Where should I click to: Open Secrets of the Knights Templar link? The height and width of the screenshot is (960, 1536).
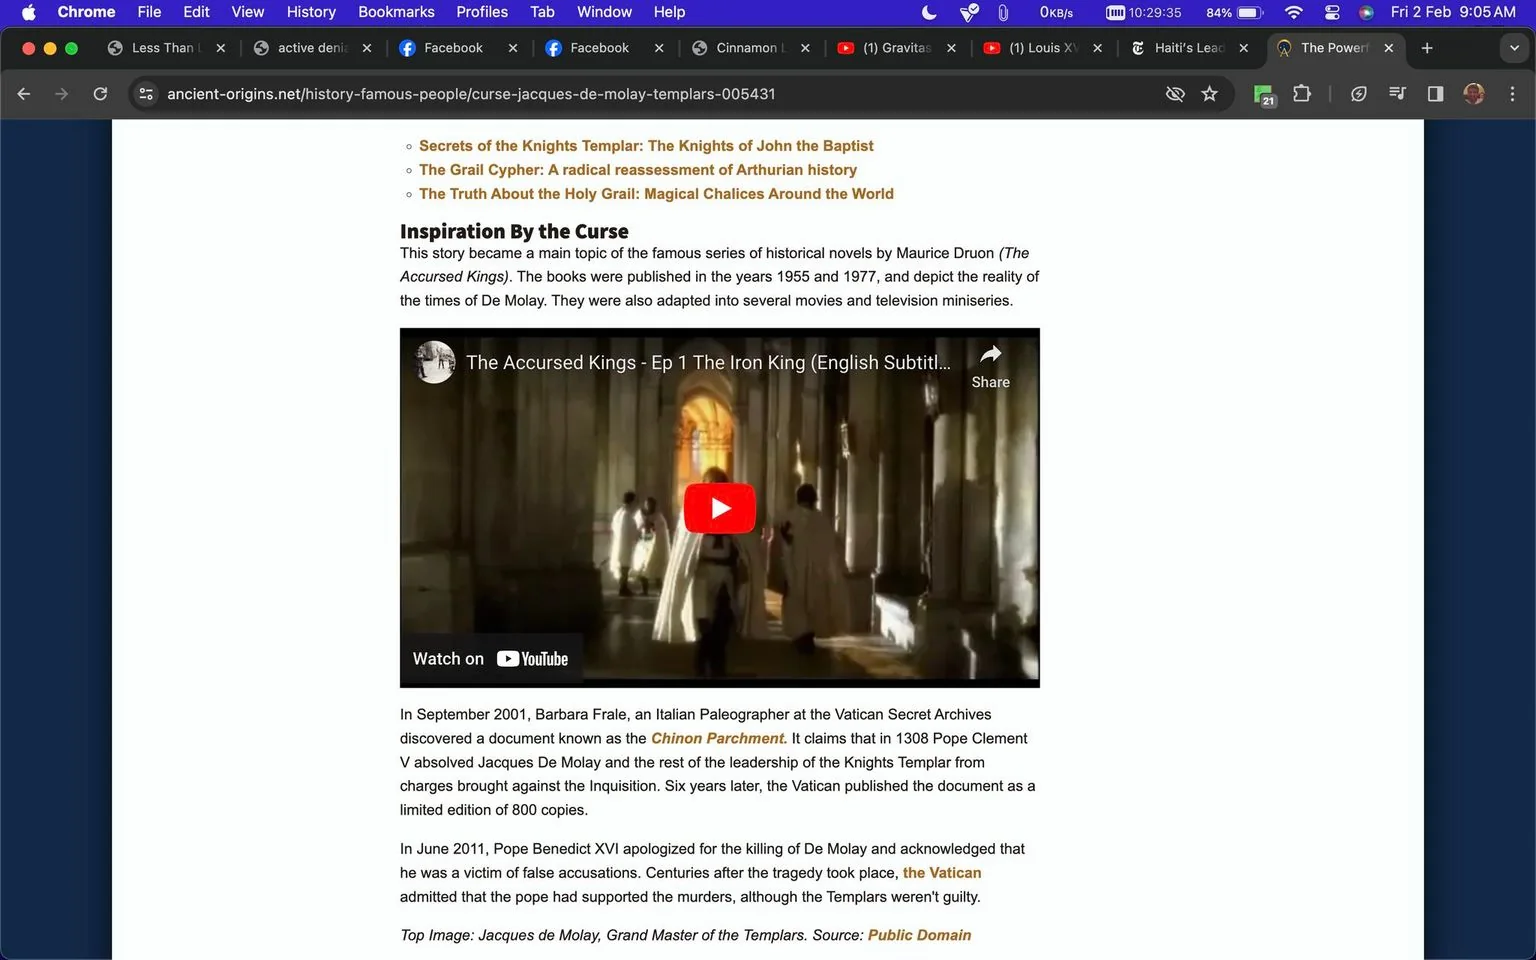(646, 146)
